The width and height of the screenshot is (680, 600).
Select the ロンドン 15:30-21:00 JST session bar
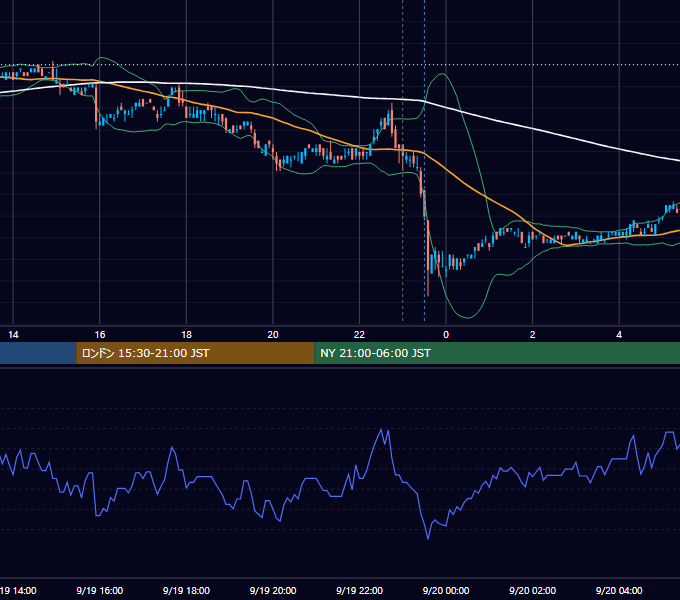coord(195,353)
